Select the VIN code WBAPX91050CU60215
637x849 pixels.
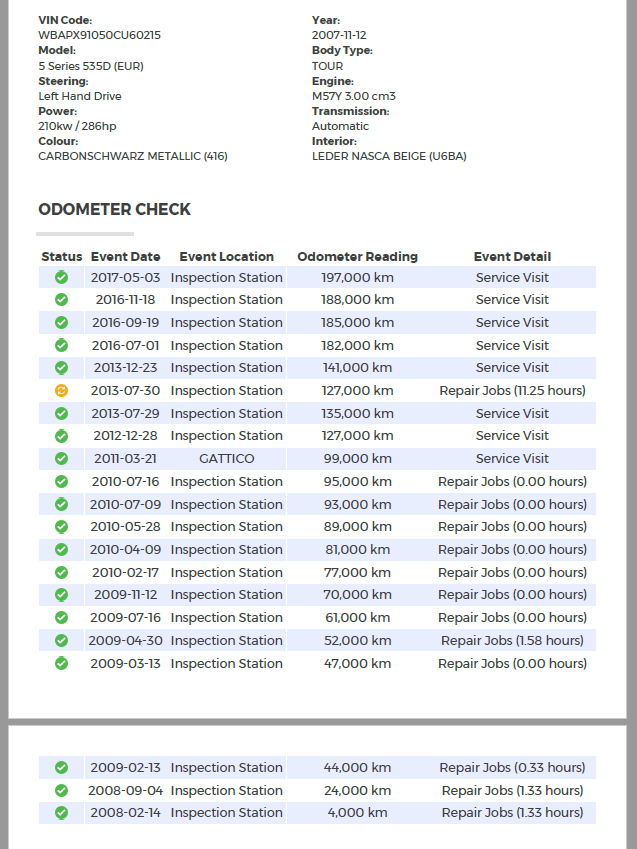[99, 35]
